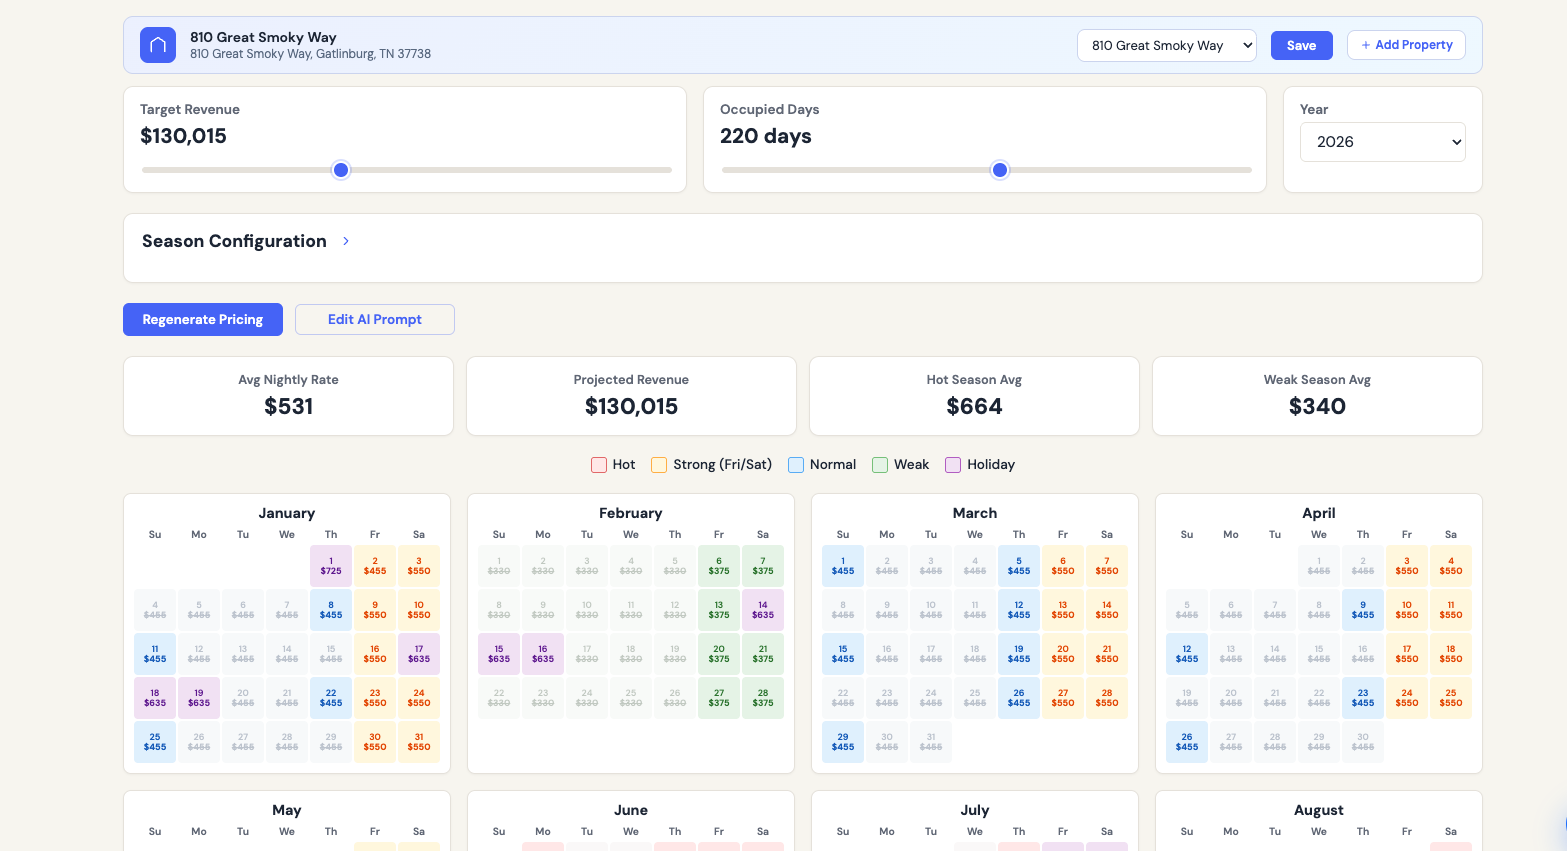Image resolution: width=1567 pixels, height=851 pixels.
Task: Select April 26 cell priced $455
Action: (x=1187, y=742)
